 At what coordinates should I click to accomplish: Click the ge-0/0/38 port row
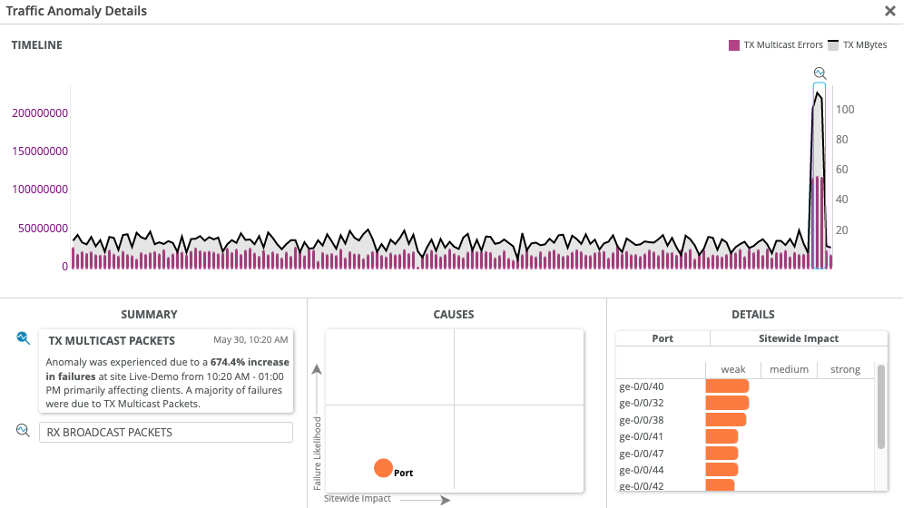642,420
